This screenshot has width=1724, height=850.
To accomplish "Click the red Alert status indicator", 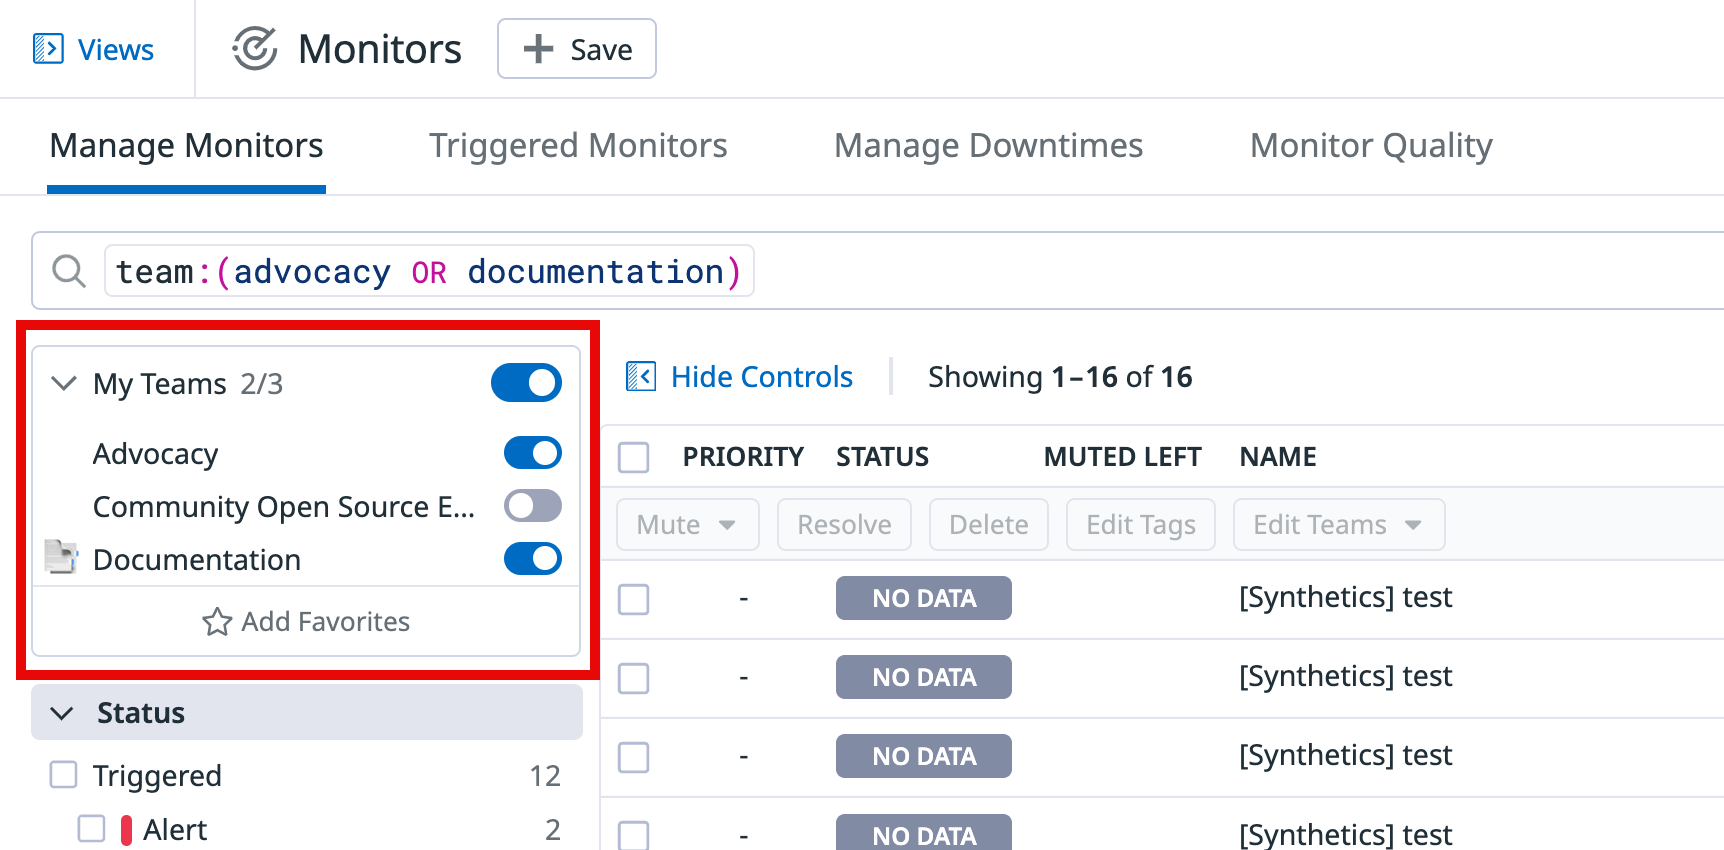I will click(126, 830).
